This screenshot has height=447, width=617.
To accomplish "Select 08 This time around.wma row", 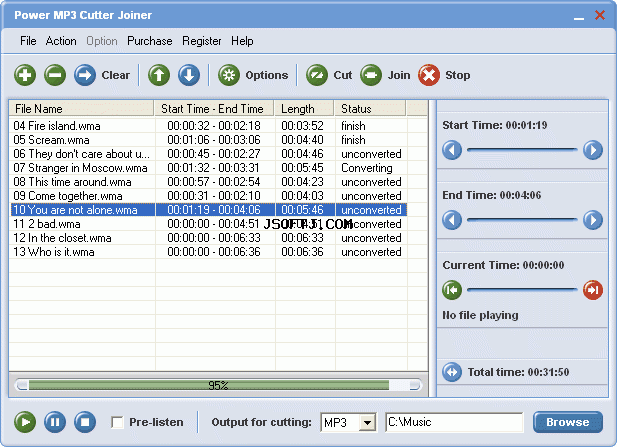I will coord(209,182).
